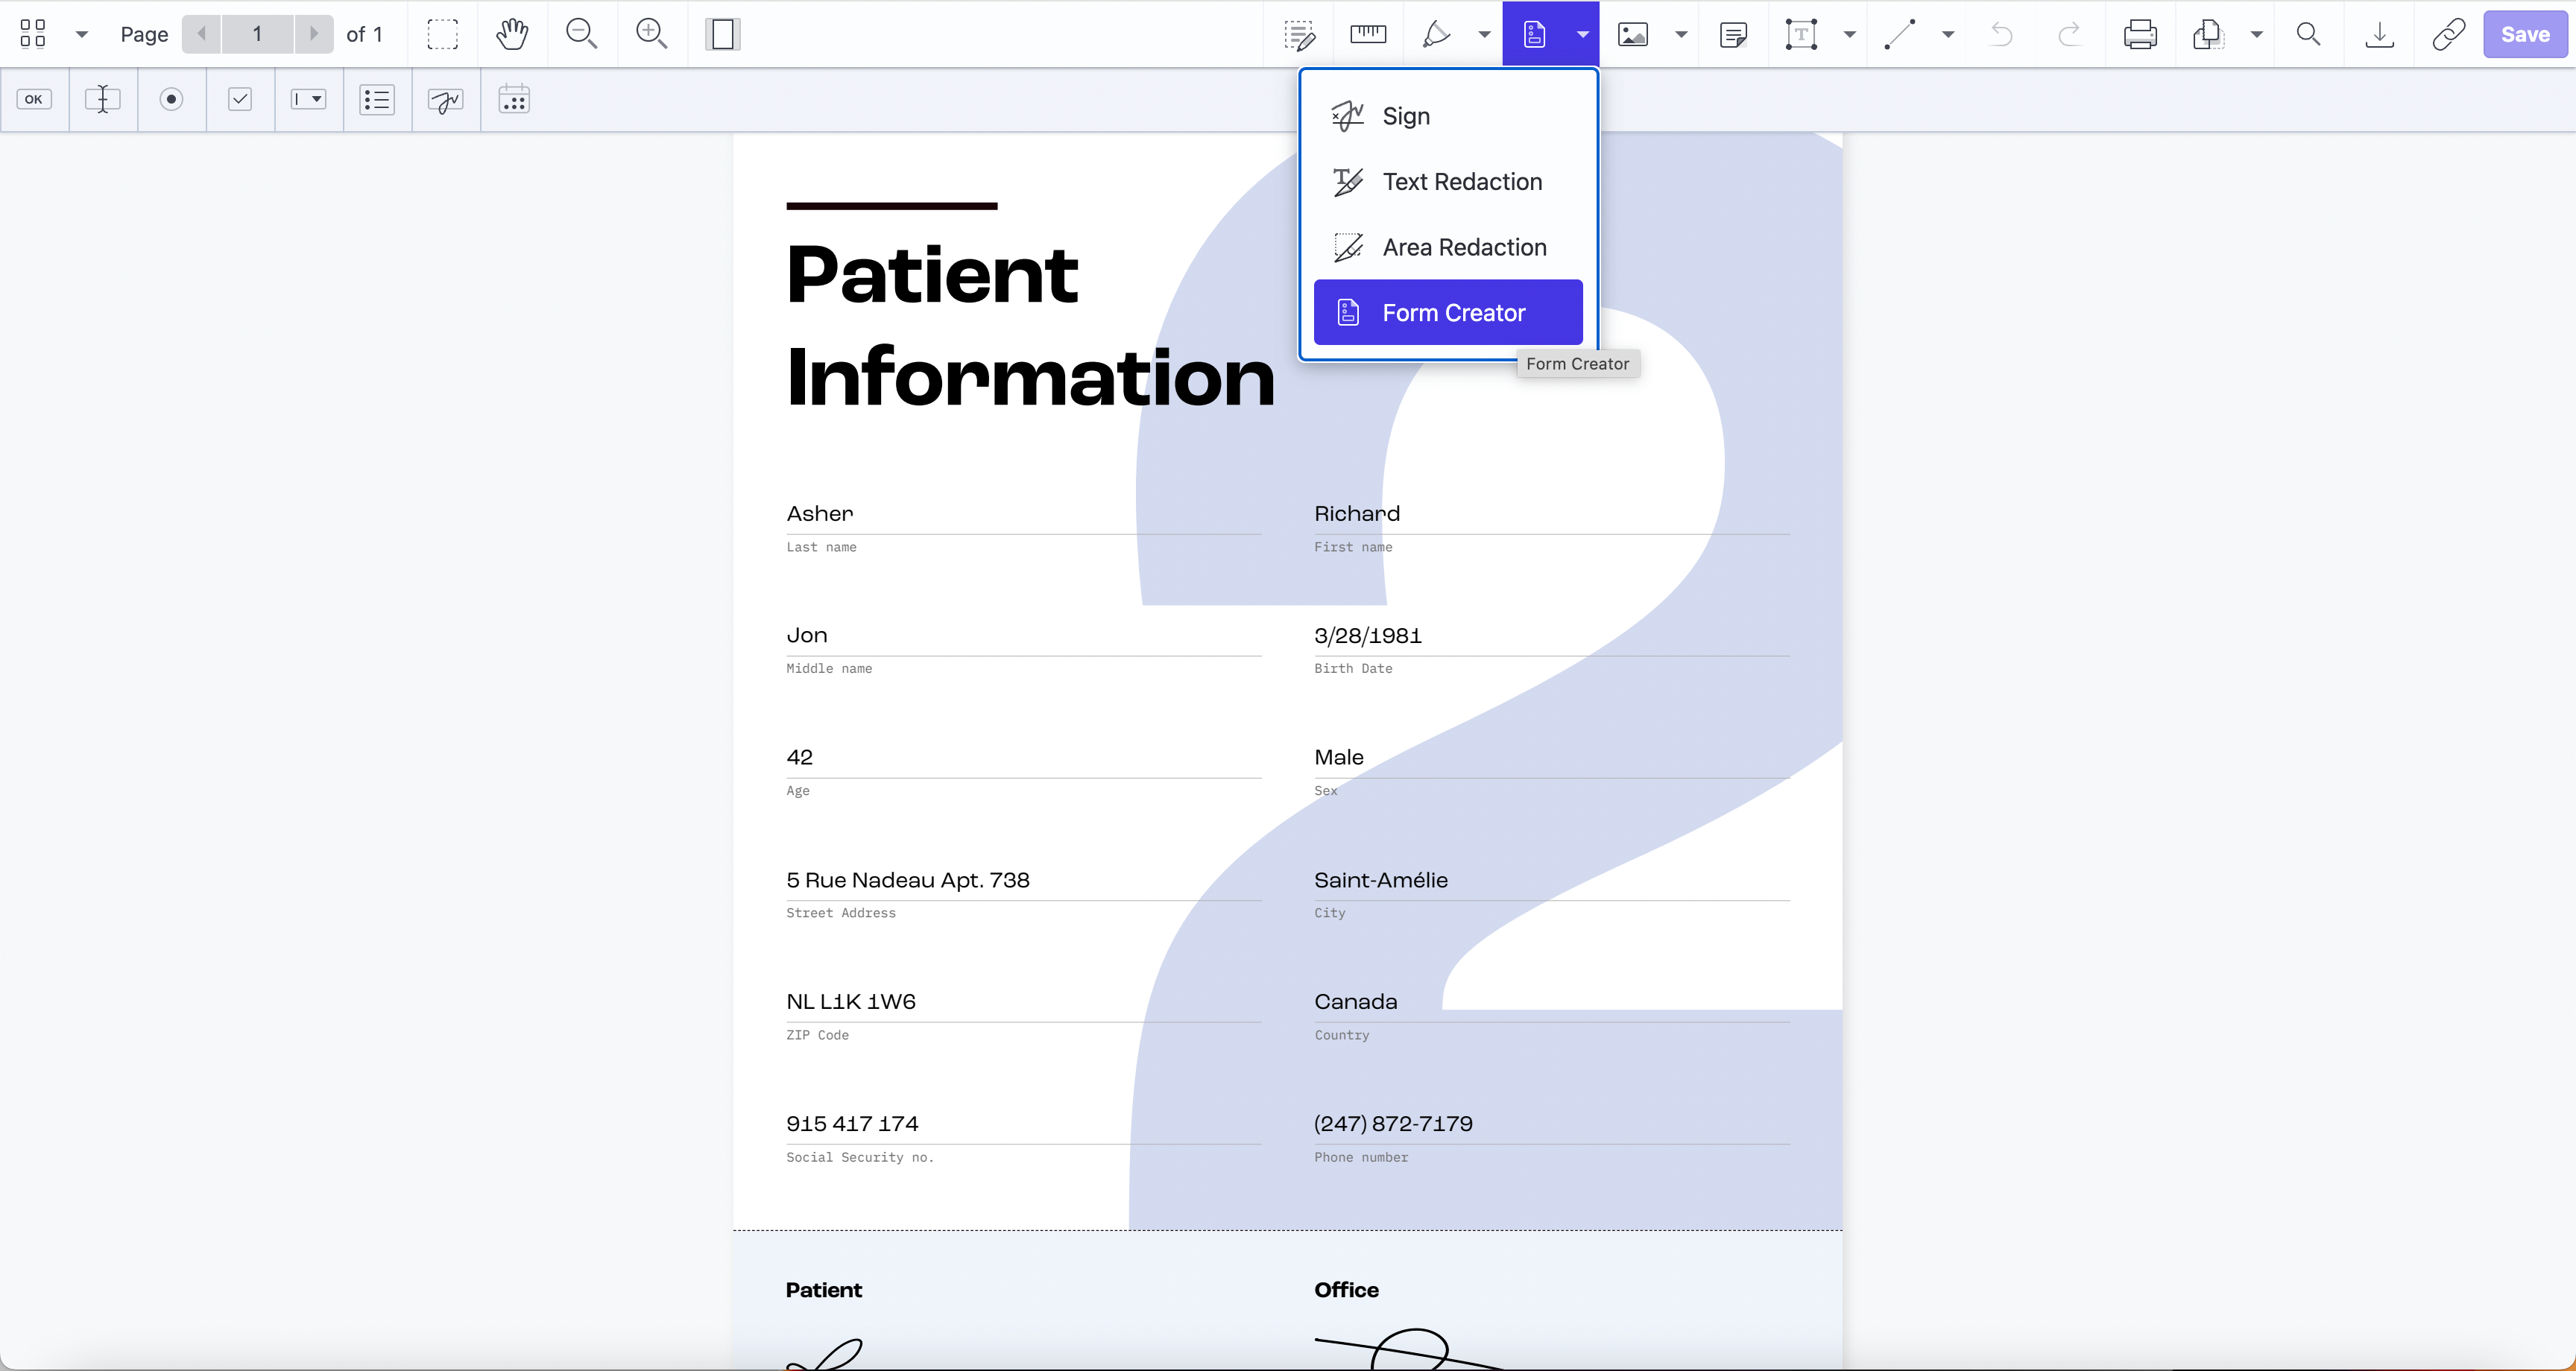Click the zoom out magnifier icon
2576x1371 pixels.
[x=582, y=34]
